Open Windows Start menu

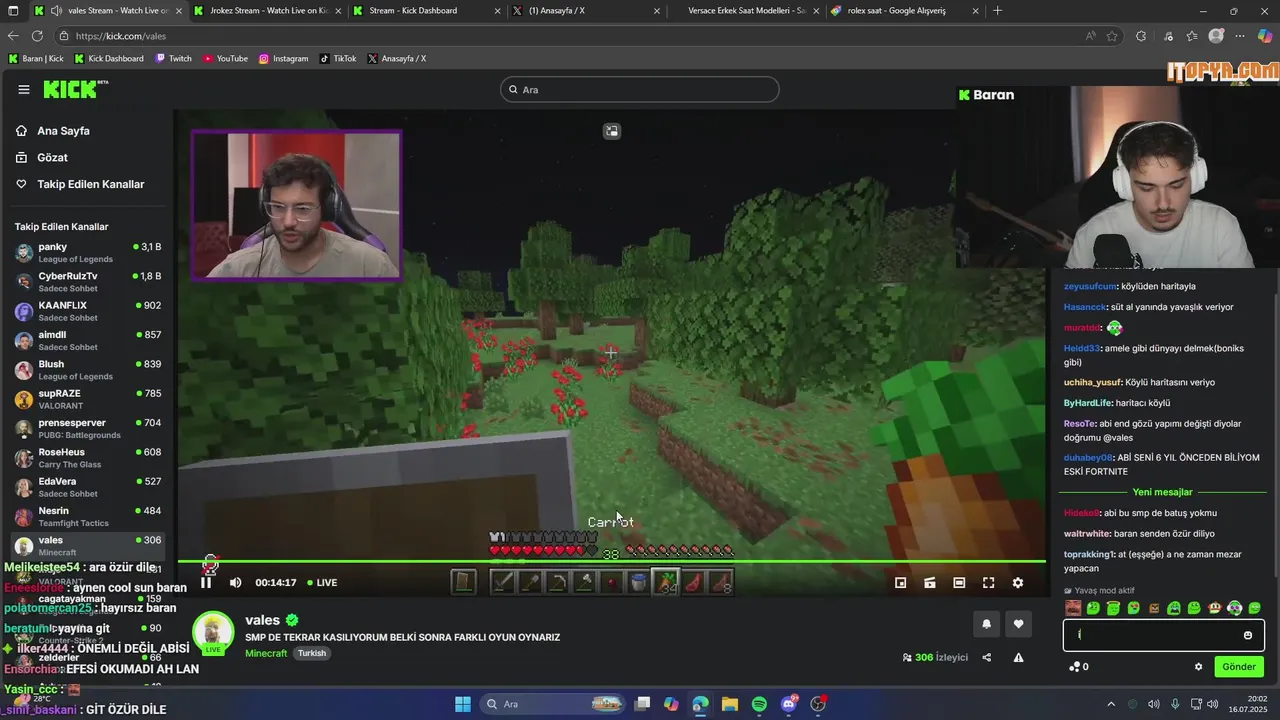[x=462, y=704]
